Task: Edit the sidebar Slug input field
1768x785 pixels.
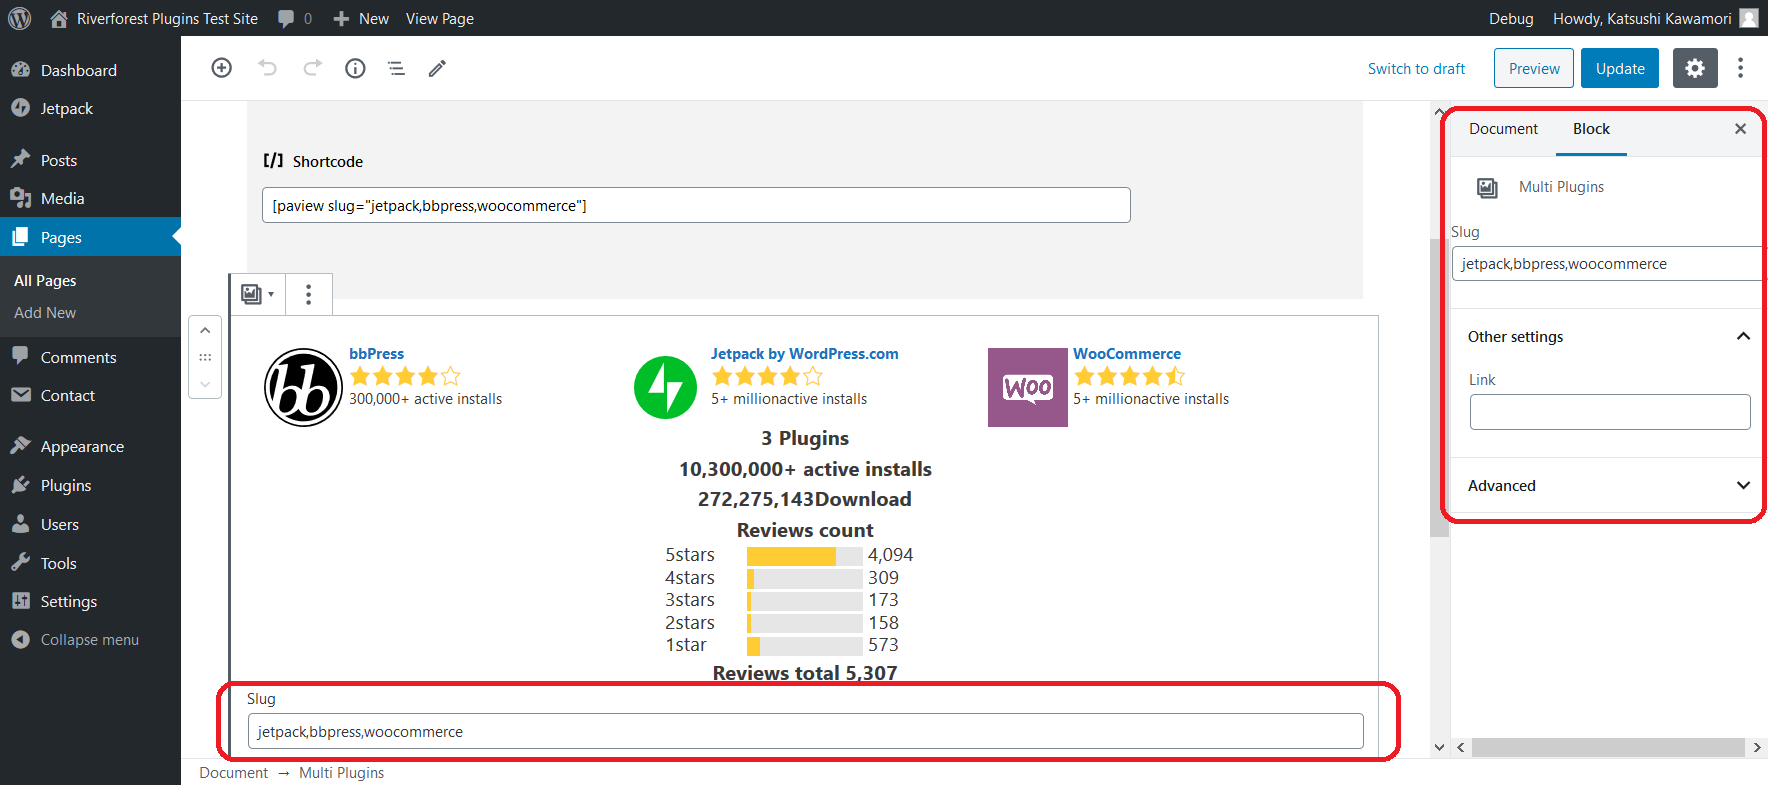Action: (x=1607, y=264)
